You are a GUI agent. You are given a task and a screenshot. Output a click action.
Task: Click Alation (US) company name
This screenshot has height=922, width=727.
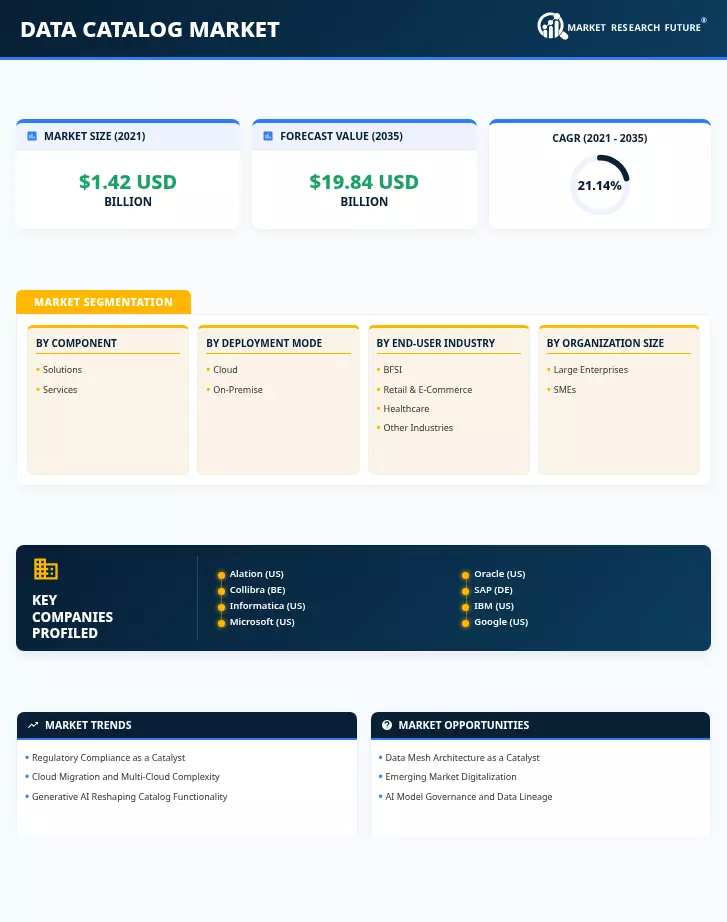(x=256, y=574)
